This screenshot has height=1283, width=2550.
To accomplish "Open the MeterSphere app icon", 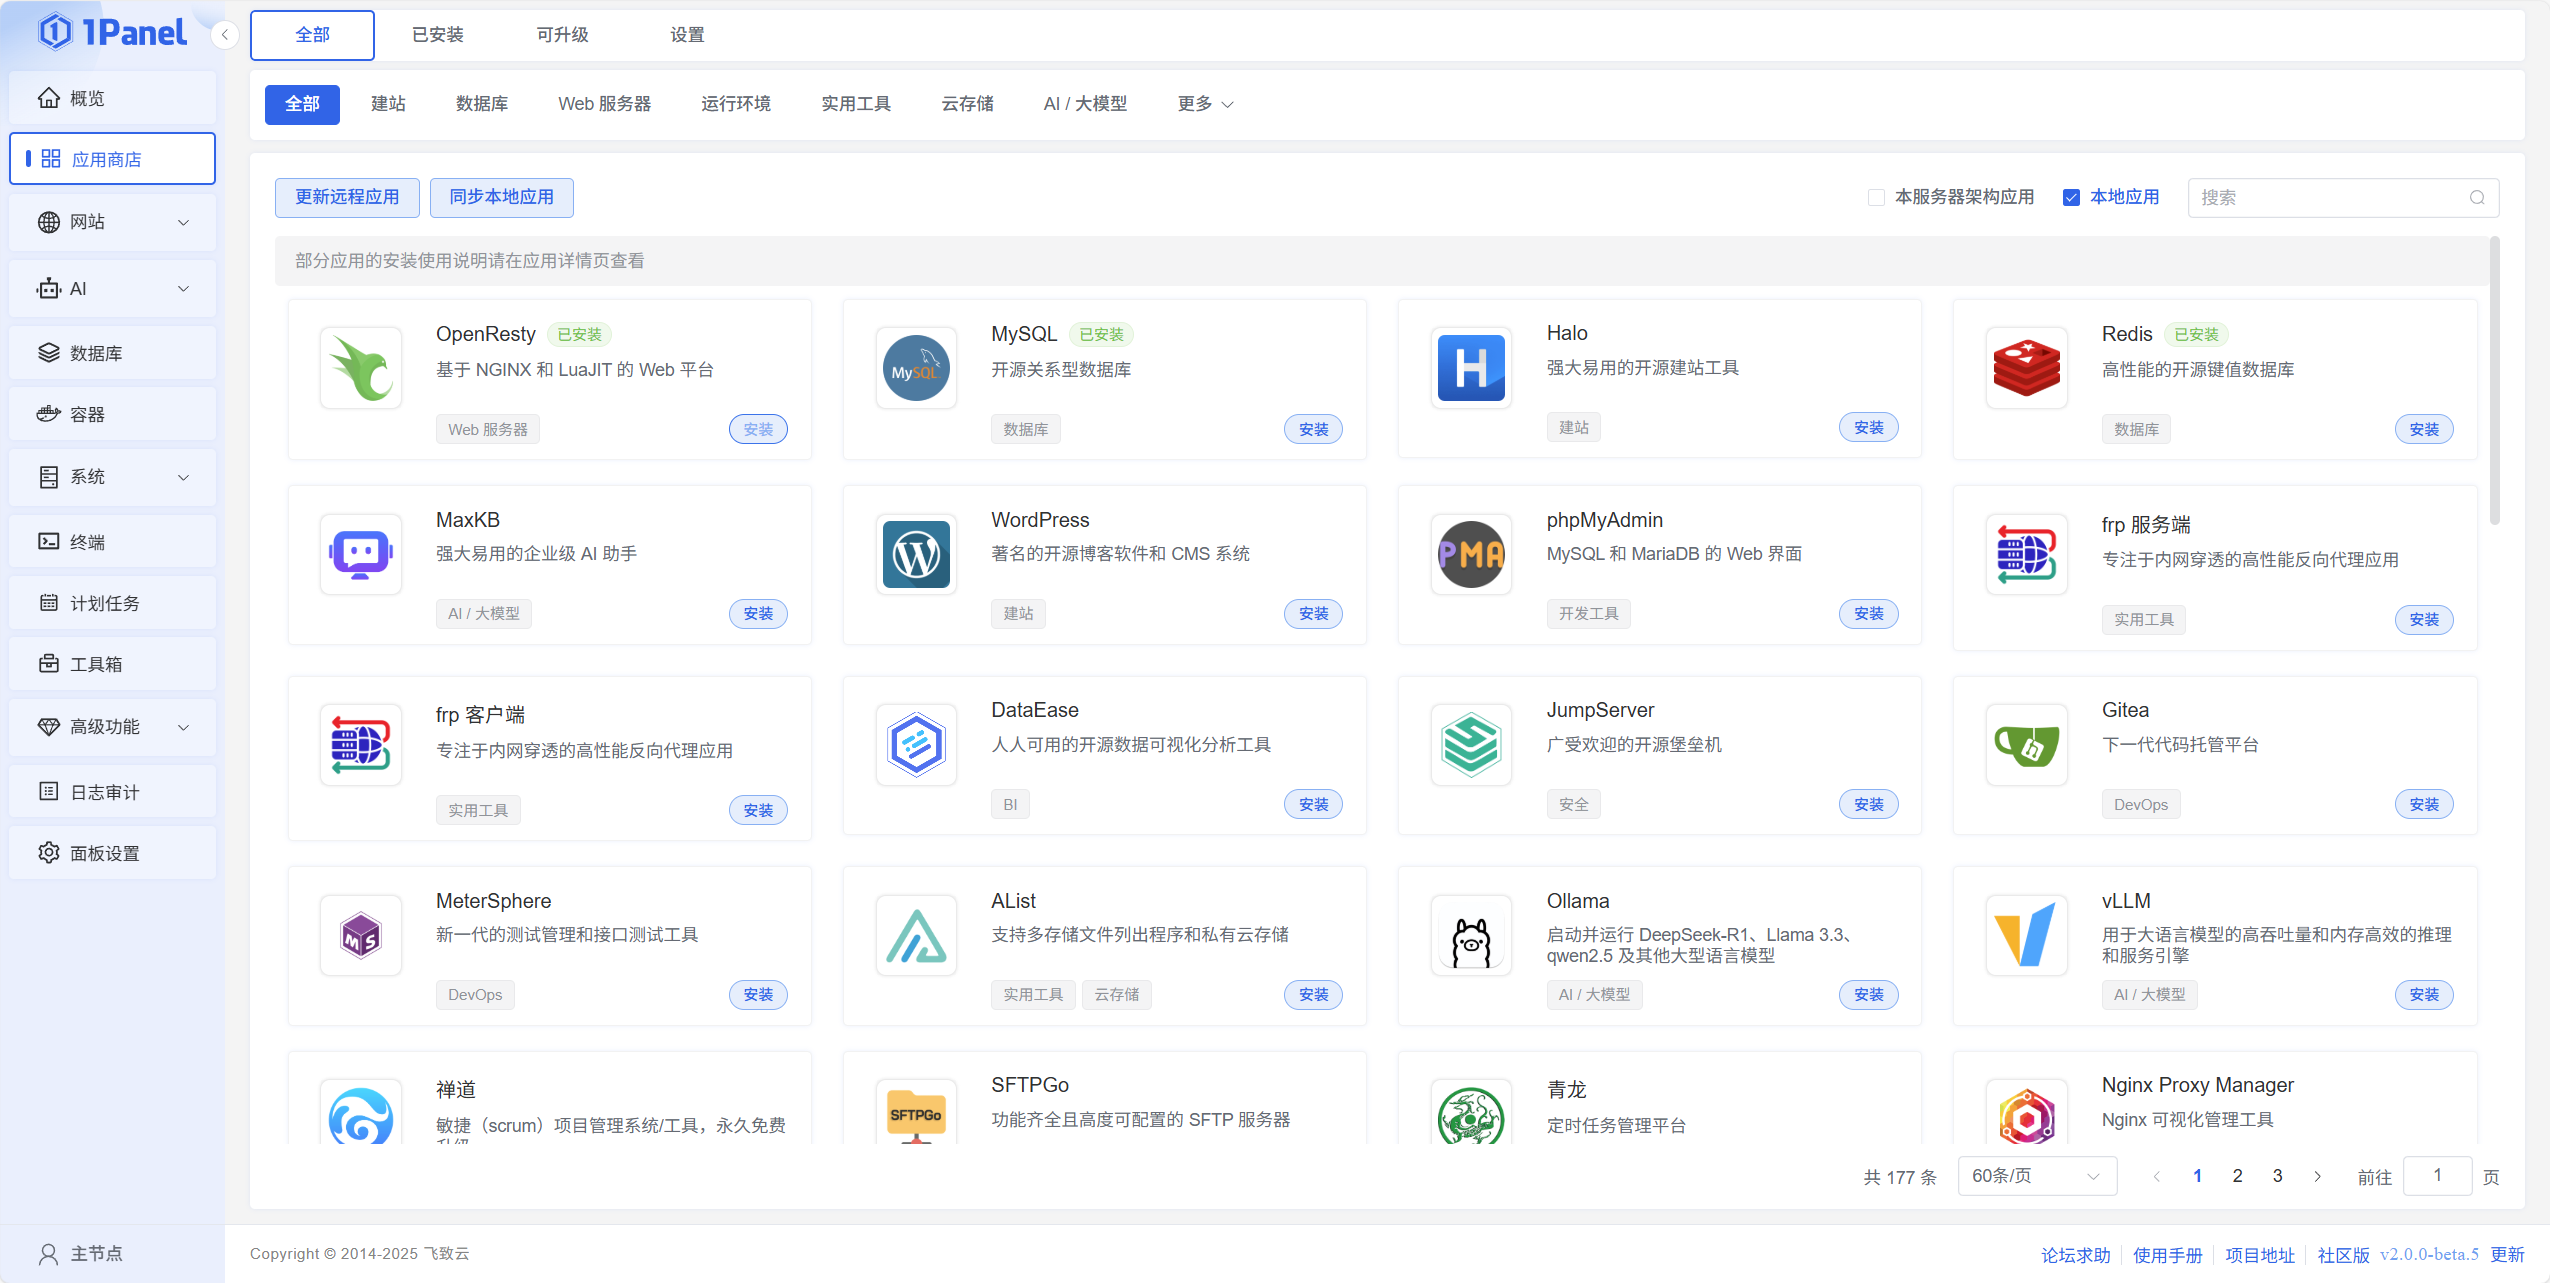I will [x=361, y=935].
